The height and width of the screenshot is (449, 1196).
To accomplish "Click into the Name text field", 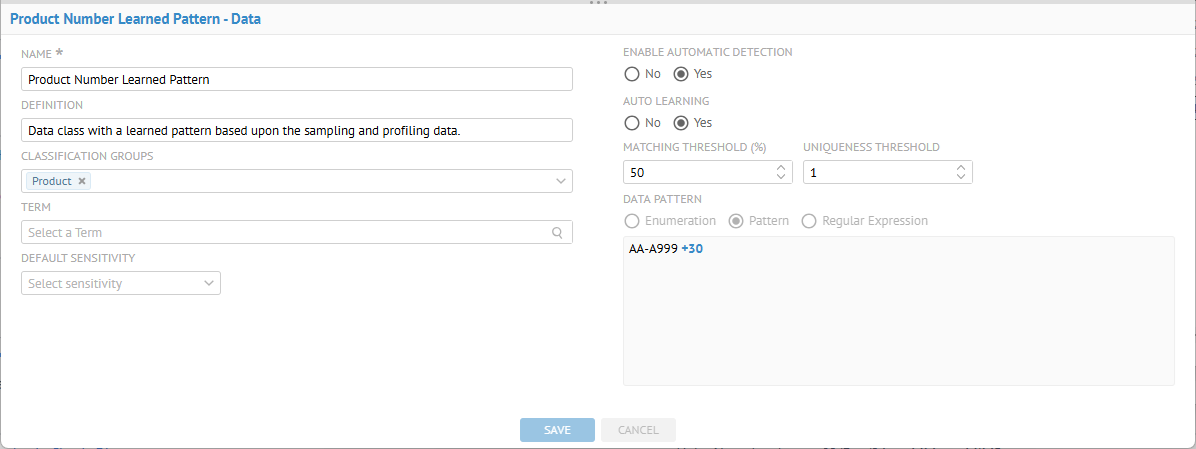I will tap(296, 79).
